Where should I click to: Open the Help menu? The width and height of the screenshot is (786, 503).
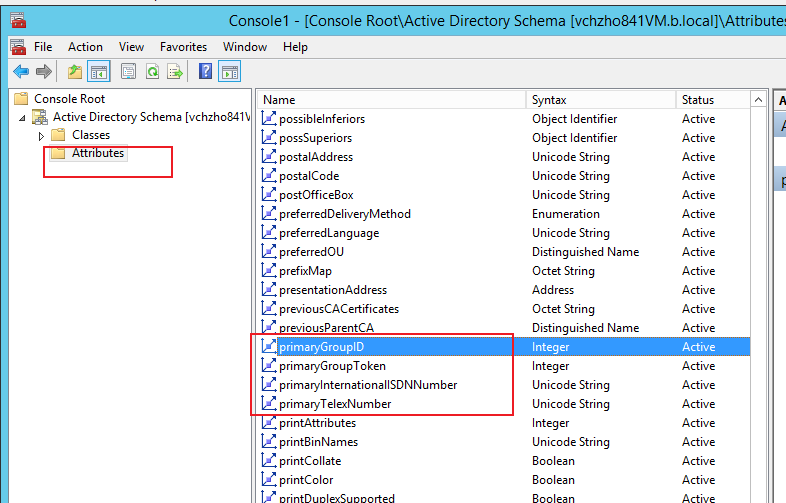point(295,47)
